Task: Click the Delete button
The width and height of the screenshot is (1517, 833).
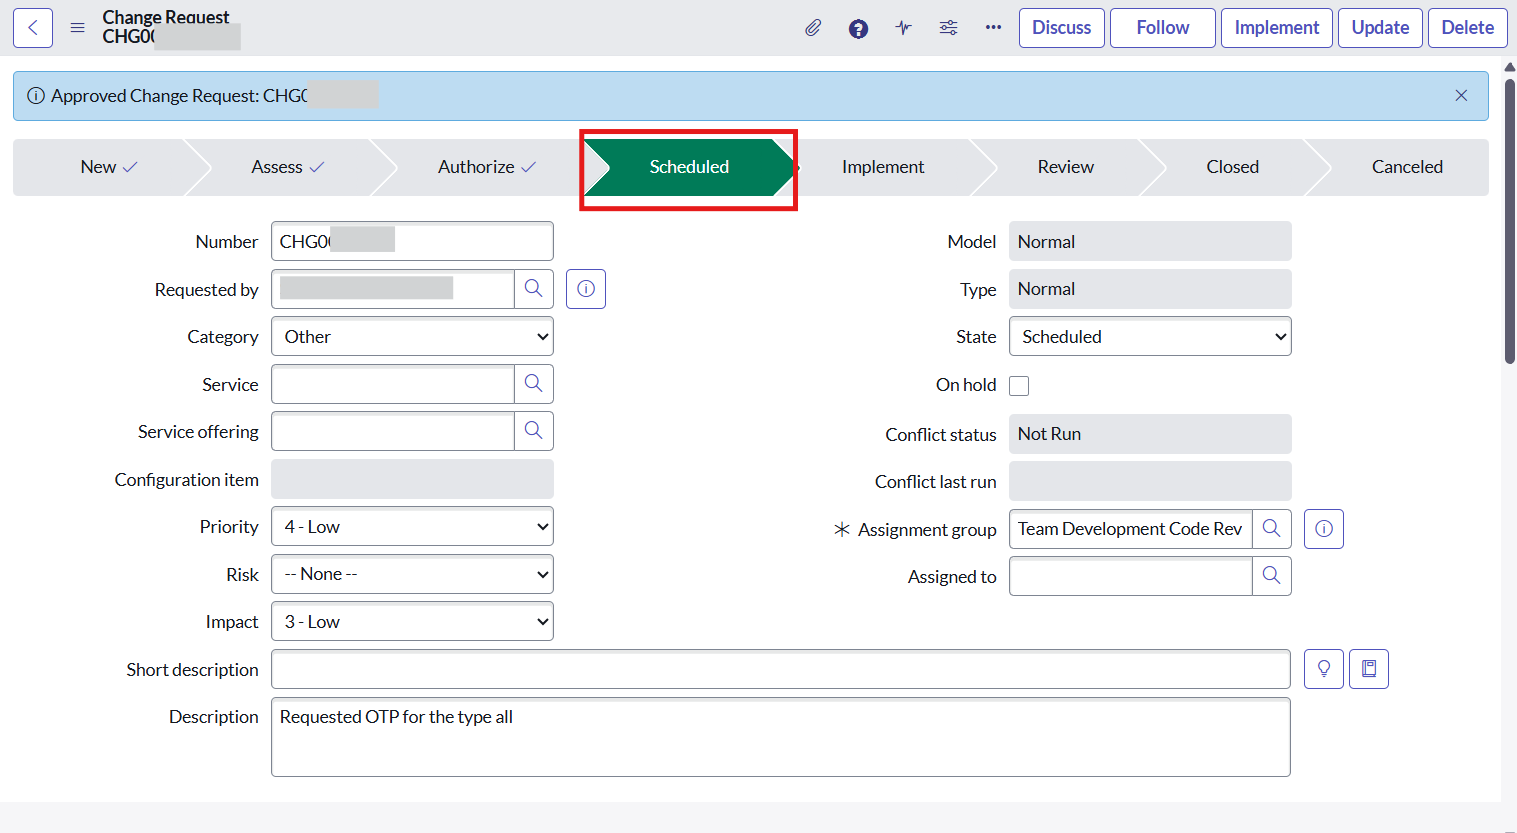Action: [x=1468, y=28]
